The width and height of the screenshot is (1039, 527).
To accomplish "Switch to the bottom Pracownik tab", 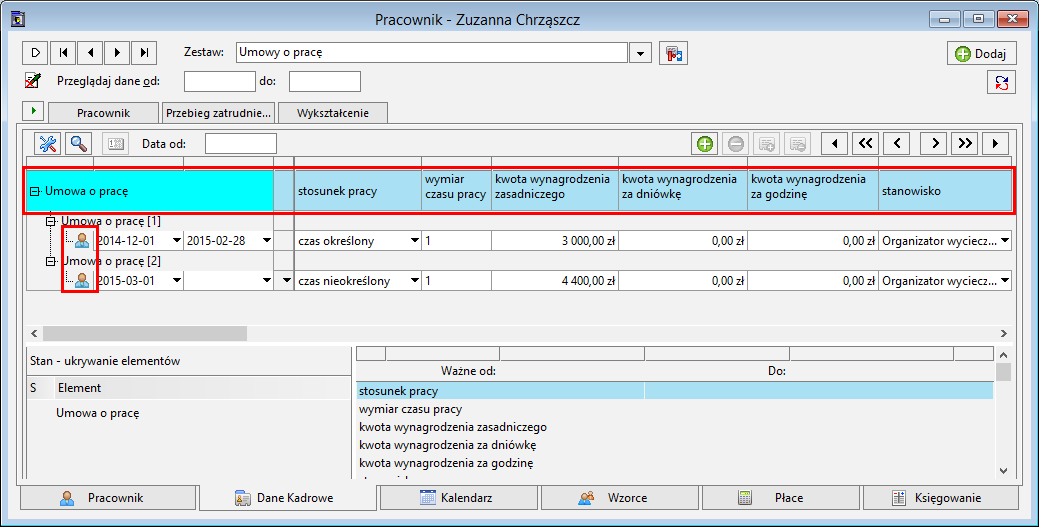I will 109,498.
